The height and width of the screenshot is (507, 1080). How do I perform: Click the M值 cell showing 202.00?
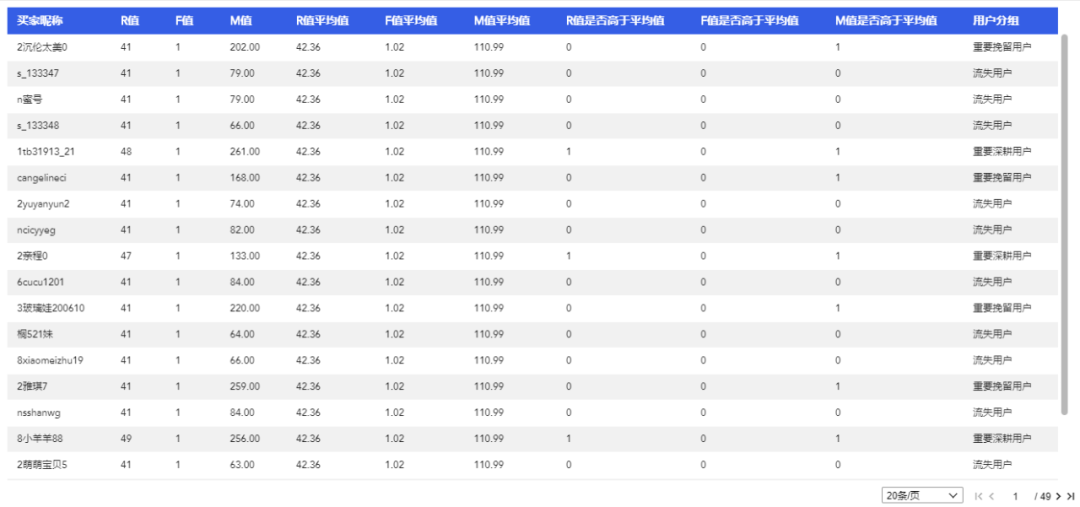tap(244, 47)
